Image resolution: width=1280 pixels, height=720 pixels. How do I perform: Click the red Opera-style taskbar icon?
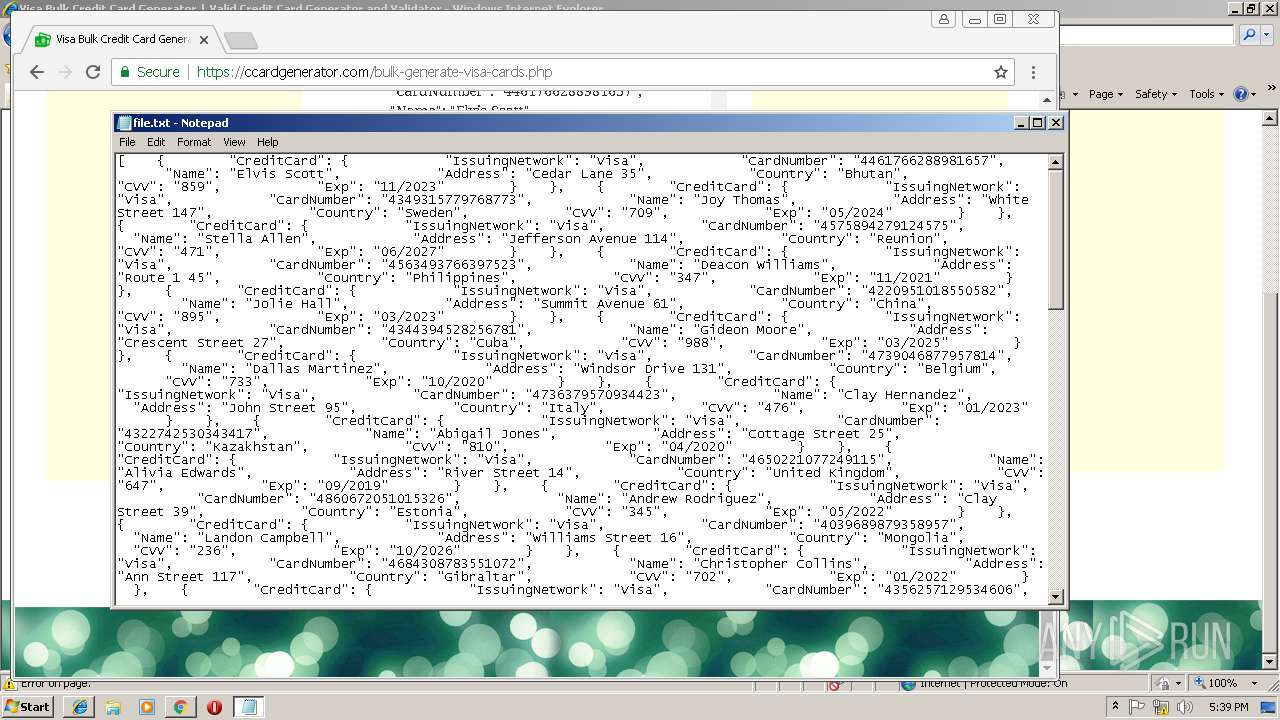pos(214,706)
